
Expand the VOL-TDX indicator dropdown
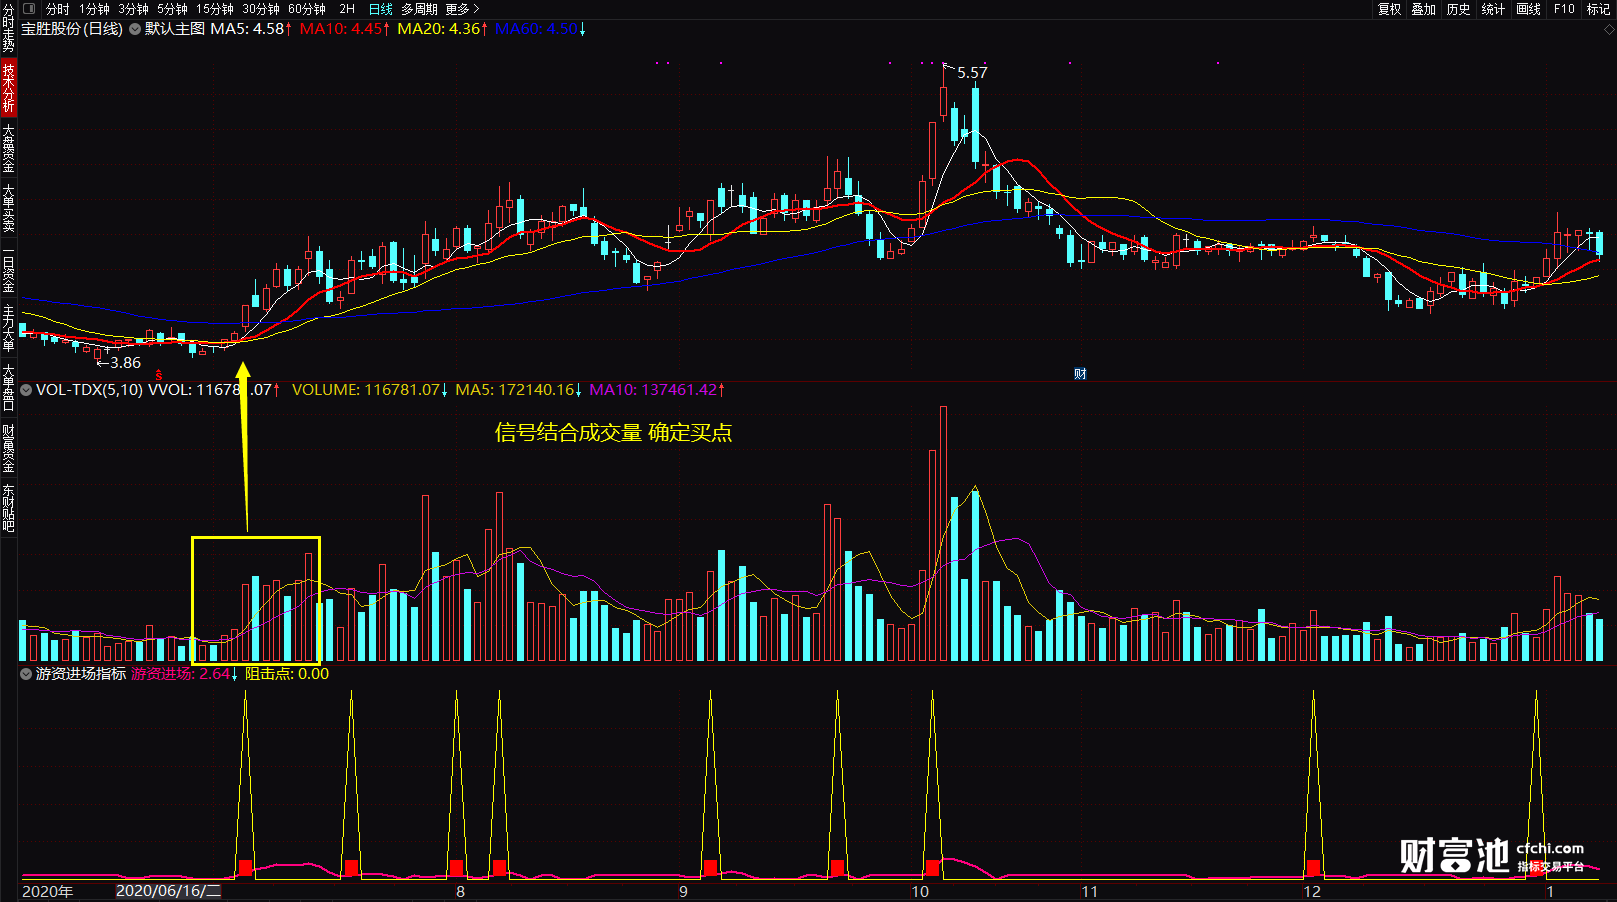(x=26, y=390)
